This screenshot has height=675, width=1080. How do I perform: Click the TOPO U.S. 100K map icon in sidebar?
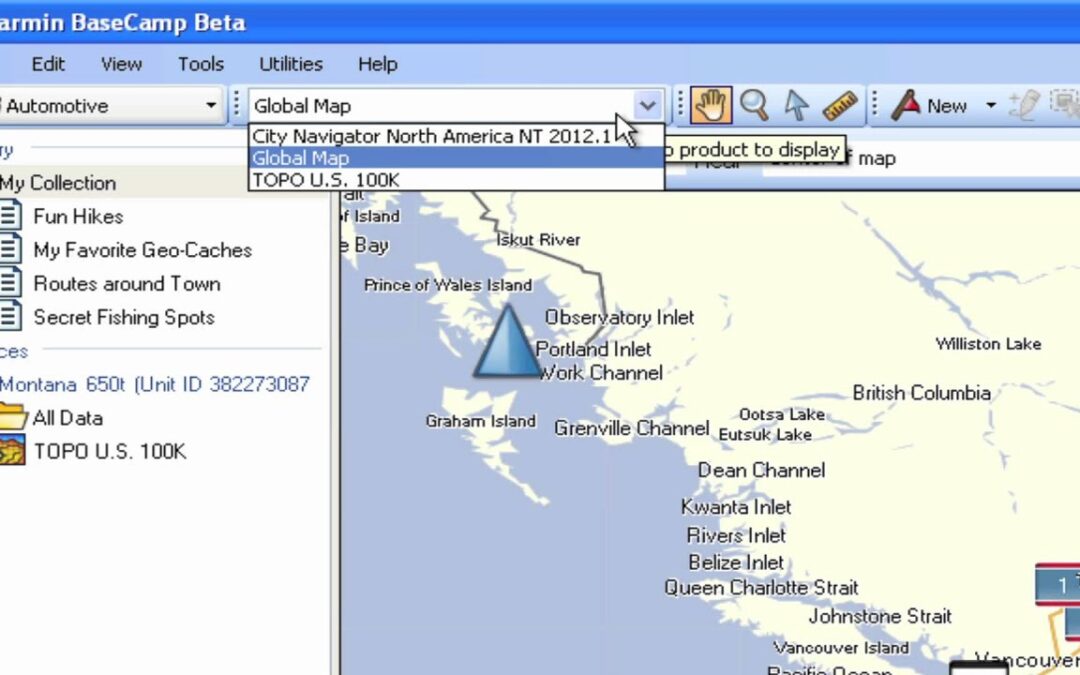pos(11,451)
